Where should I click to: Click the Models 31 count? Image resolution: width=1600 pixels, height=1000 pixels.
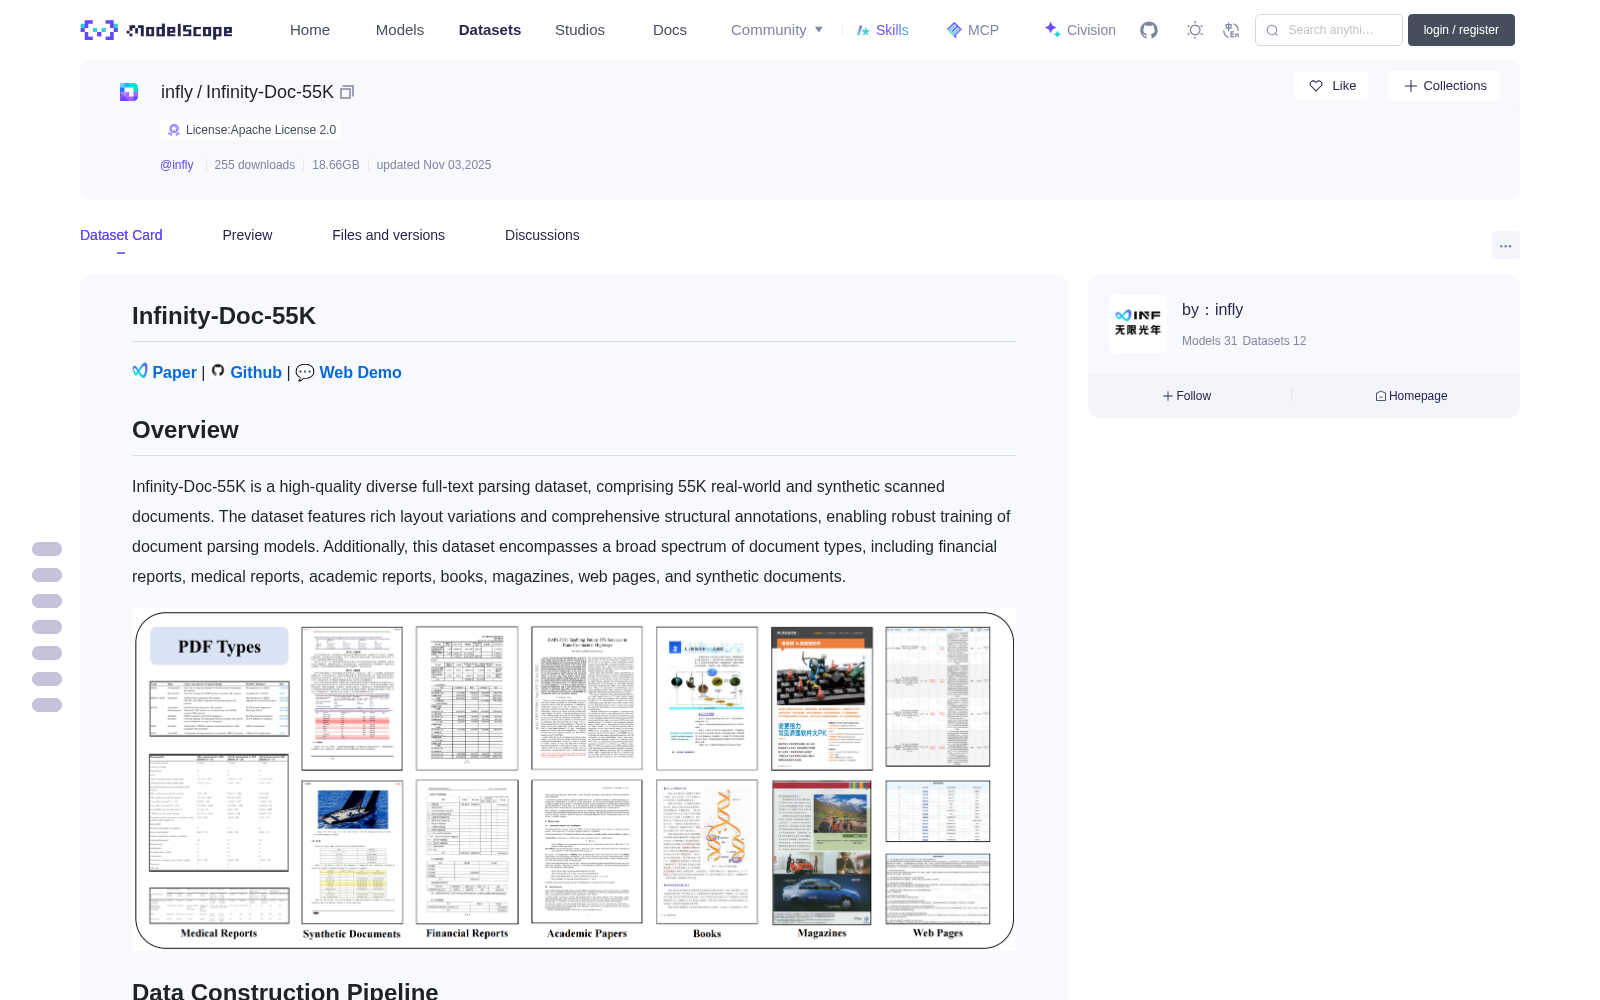[1209, 341]
